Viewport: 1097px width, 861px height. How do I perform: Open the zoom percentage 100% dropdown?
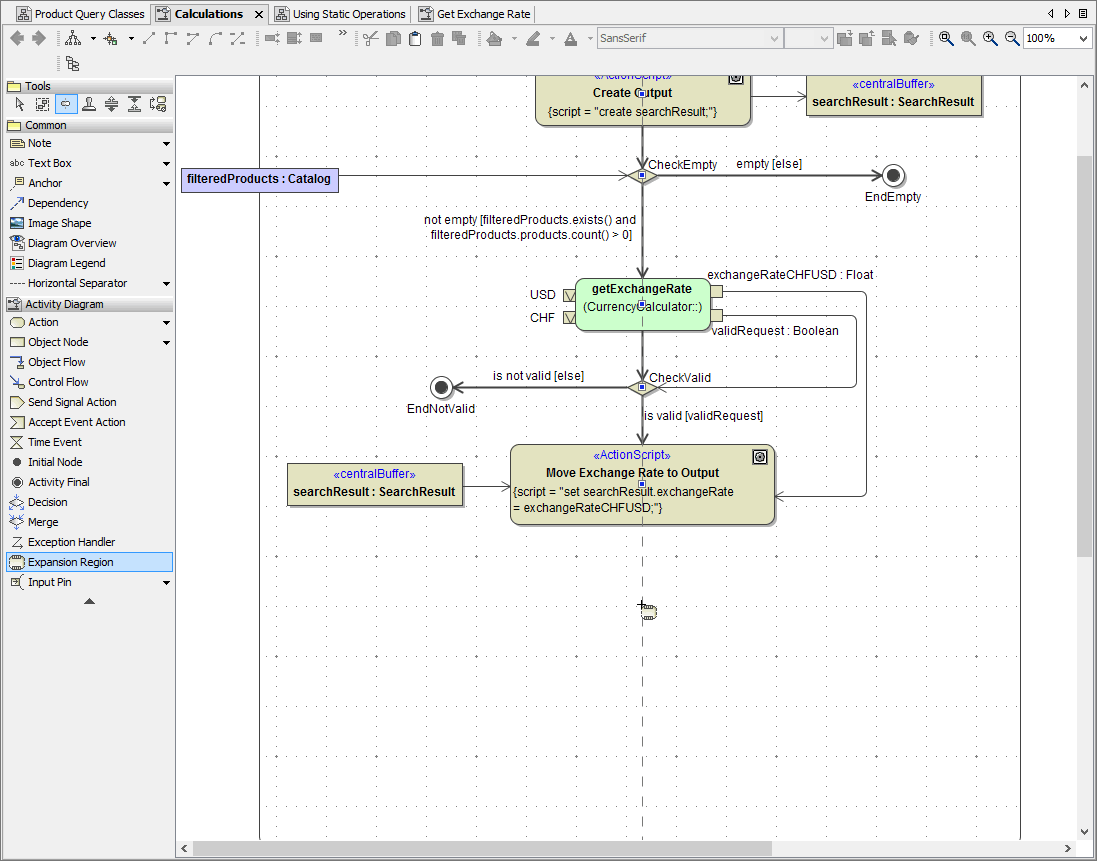pos(1084,38)
